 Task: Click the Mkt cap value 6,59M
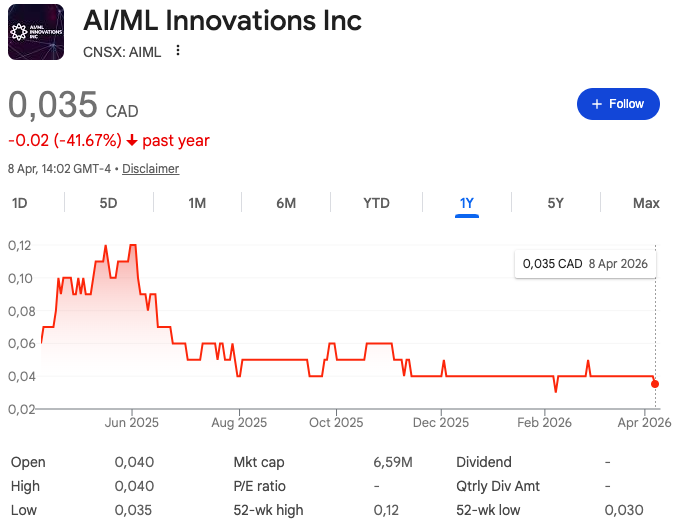pos(393,462)
